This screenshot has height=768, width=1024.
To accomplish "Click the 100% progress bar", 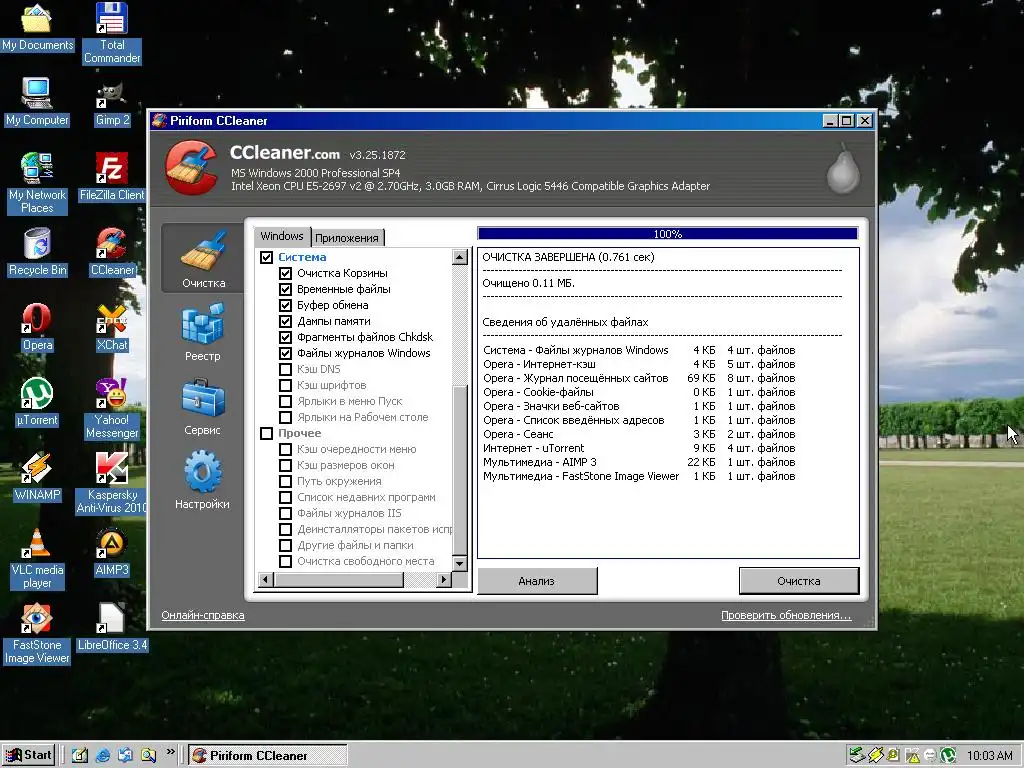I will click(x=667, y=234).
